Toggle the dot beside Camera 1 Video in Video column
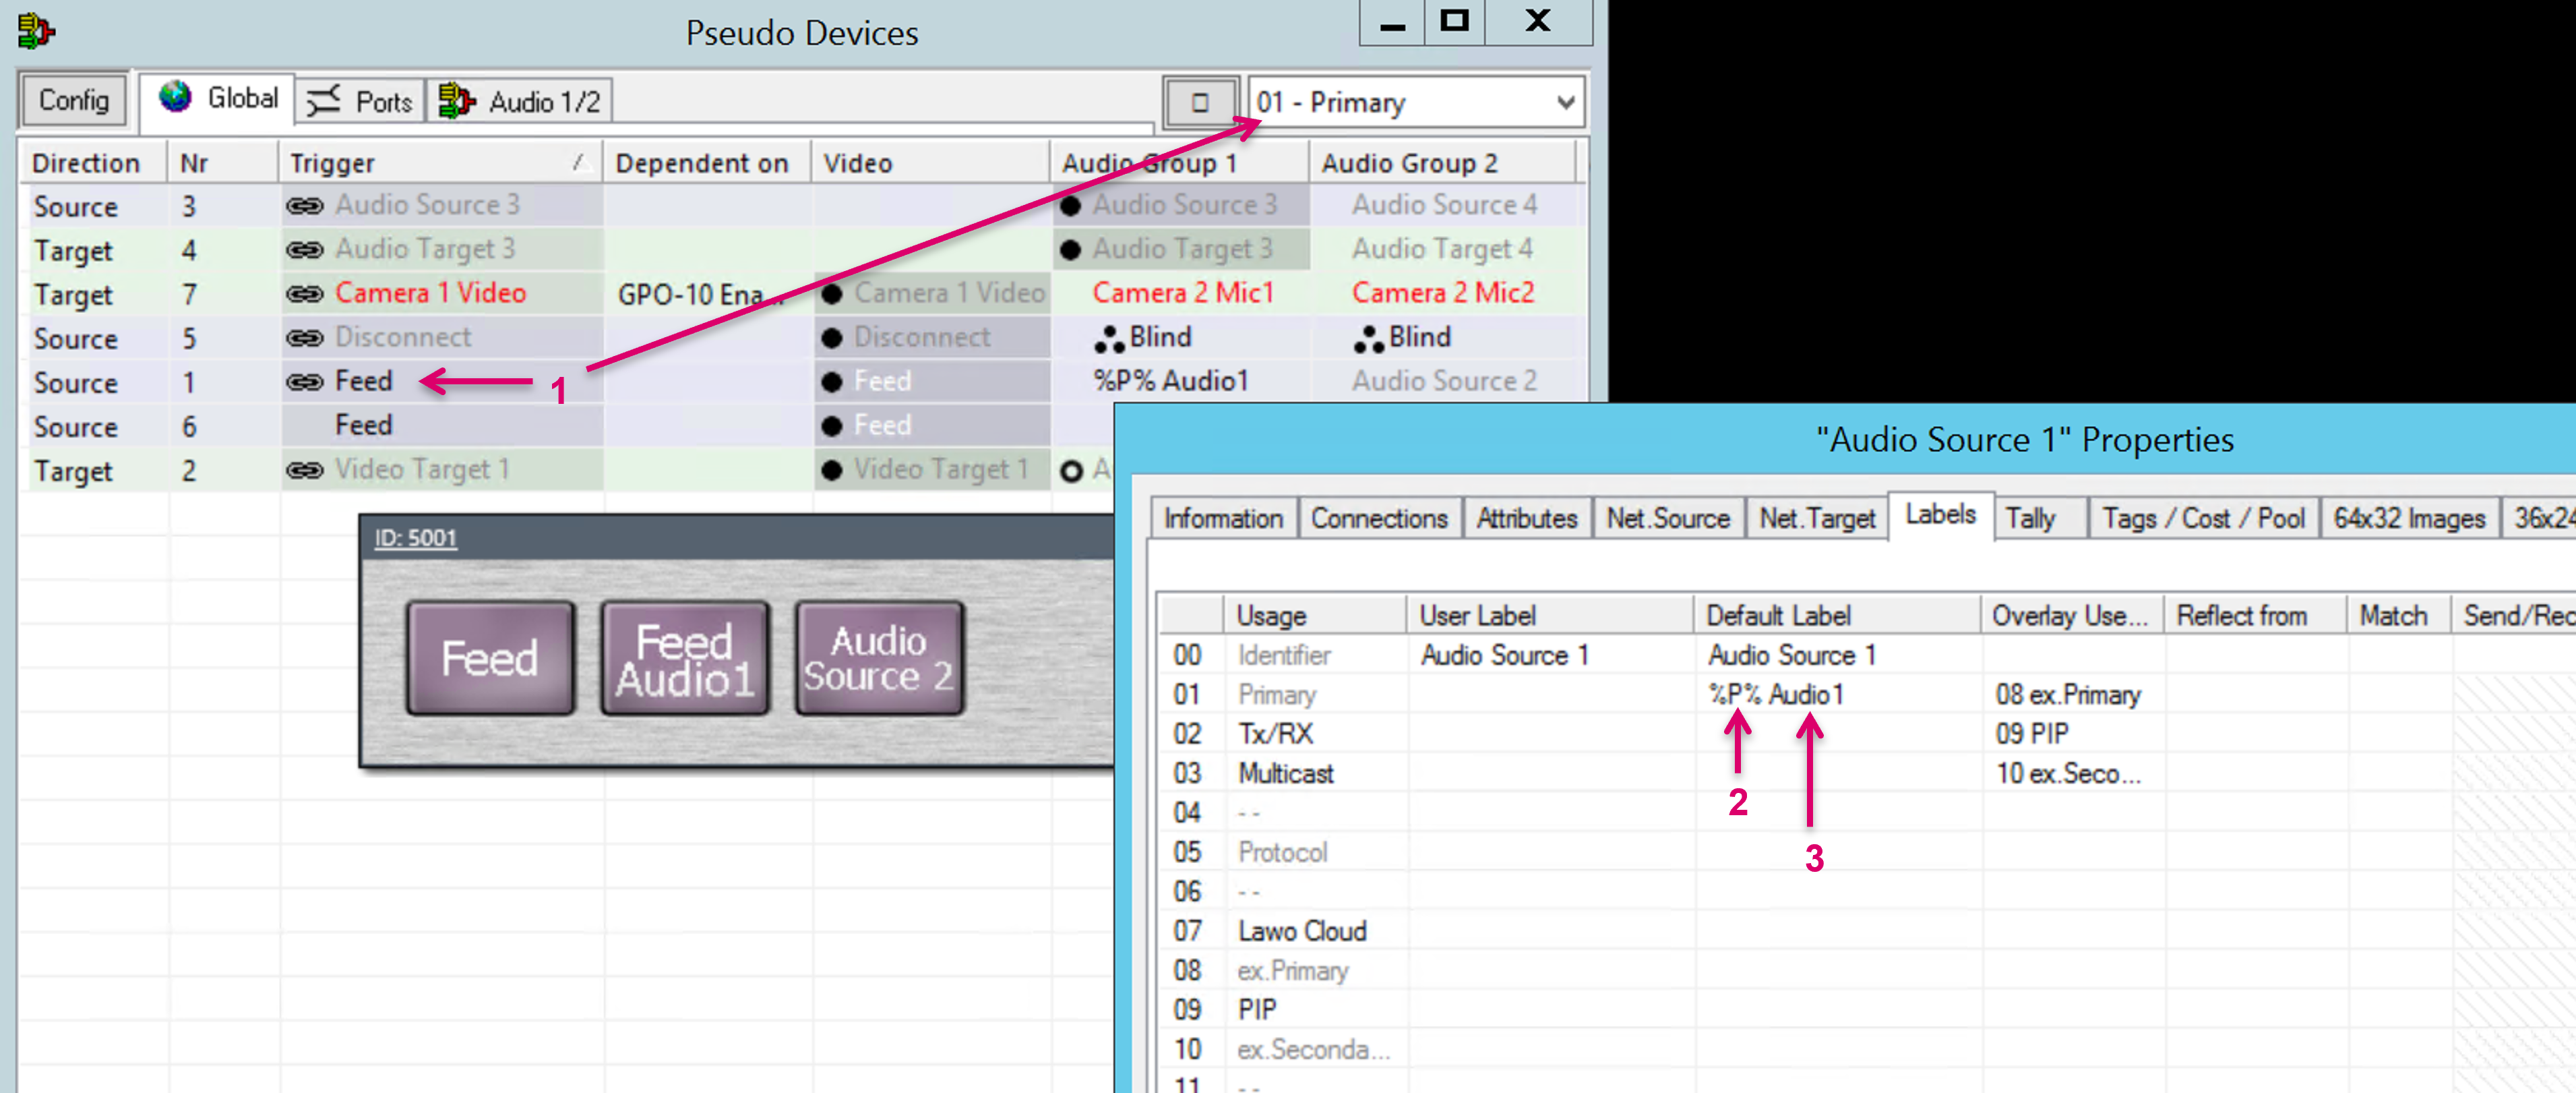Image resolution: width=2576 pixels, height=1093 pixels. coord(832,294)
